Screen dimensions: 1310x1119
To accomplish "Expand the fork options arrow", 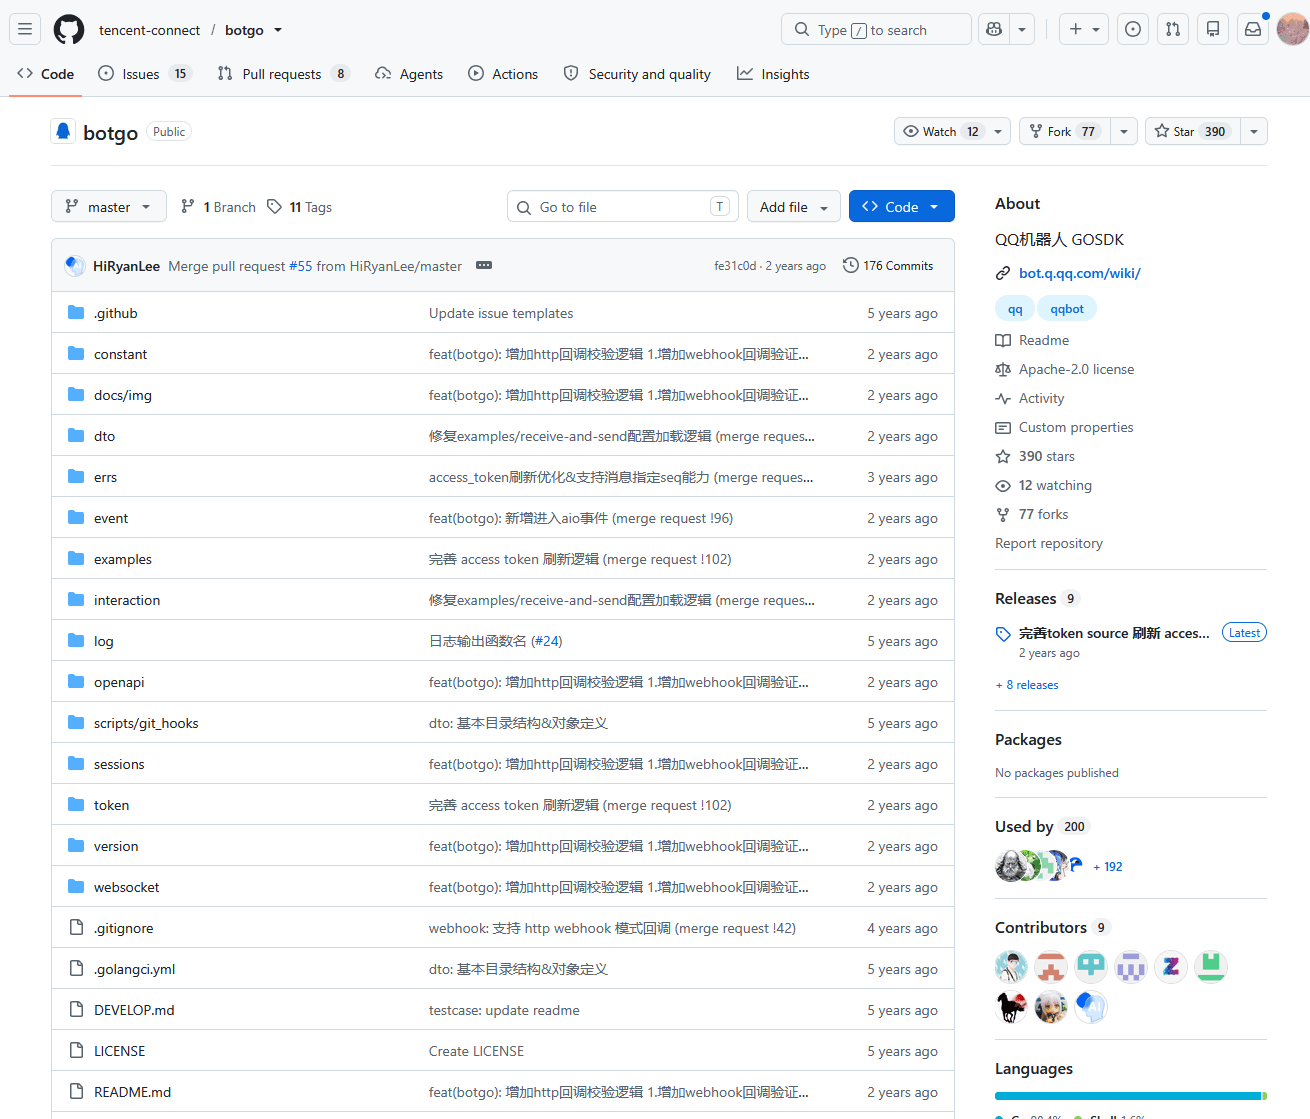I will coord(1124,131).
